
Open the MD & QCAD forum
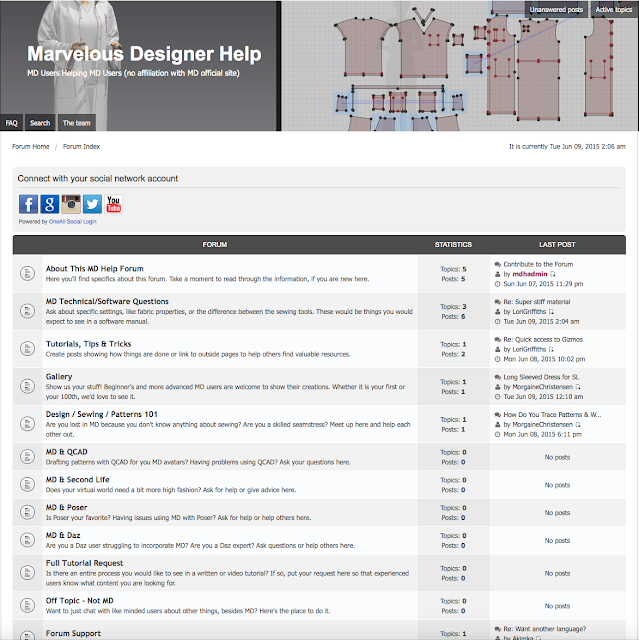[x=67, y=452]
